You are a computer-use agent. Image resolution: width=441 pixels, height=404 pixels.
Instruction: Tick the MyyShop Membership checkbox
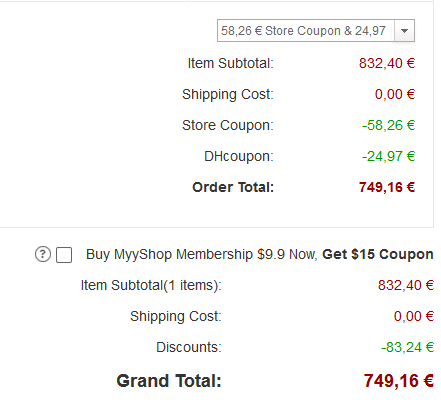point(64,255)
